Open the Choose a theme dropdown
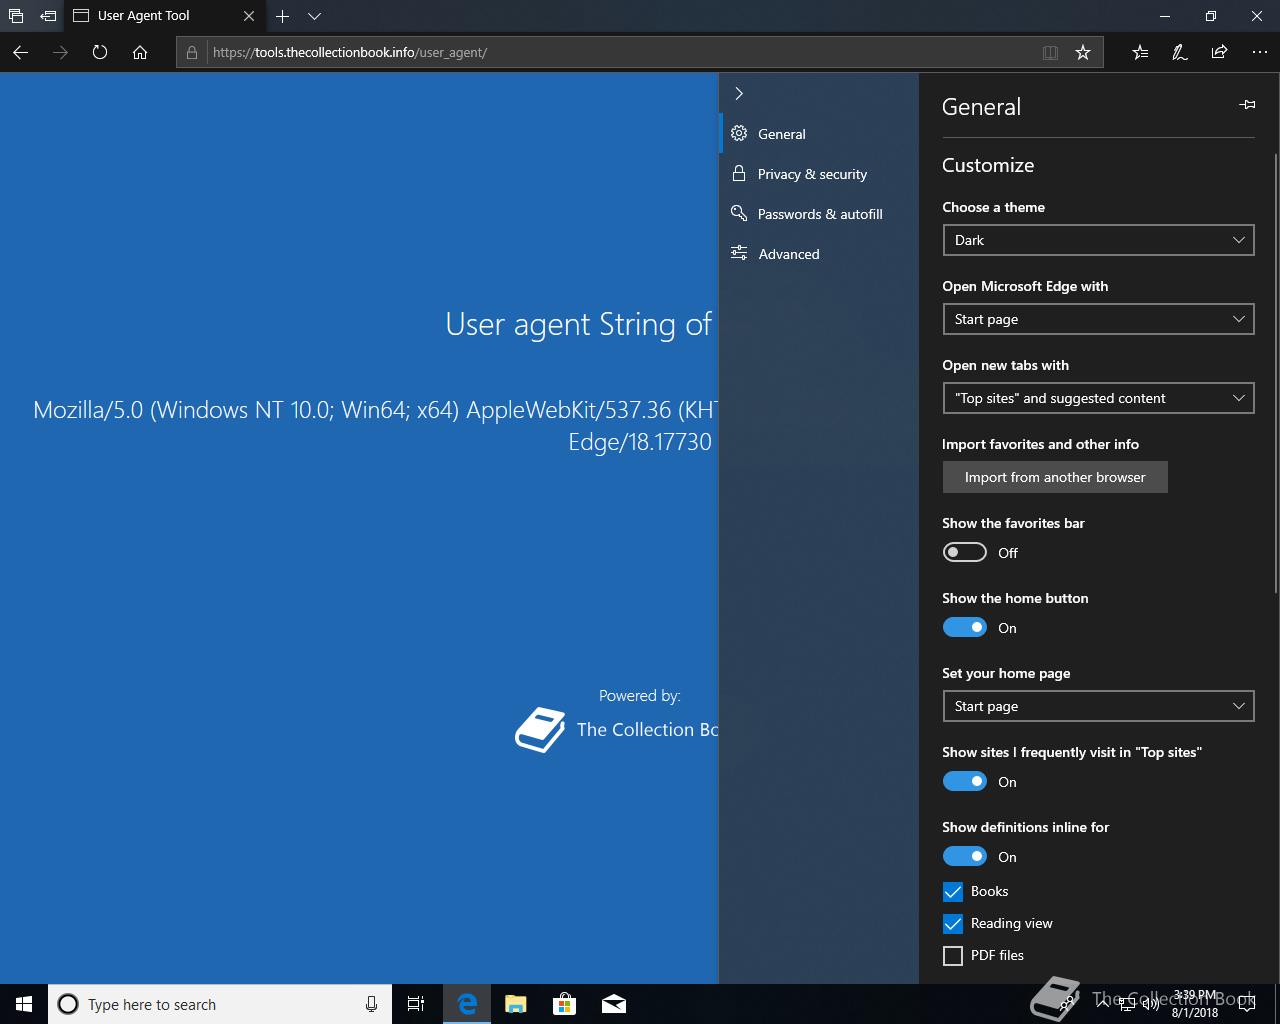The width and height of the screenshot is (1280, 1024). [1098, 240]
